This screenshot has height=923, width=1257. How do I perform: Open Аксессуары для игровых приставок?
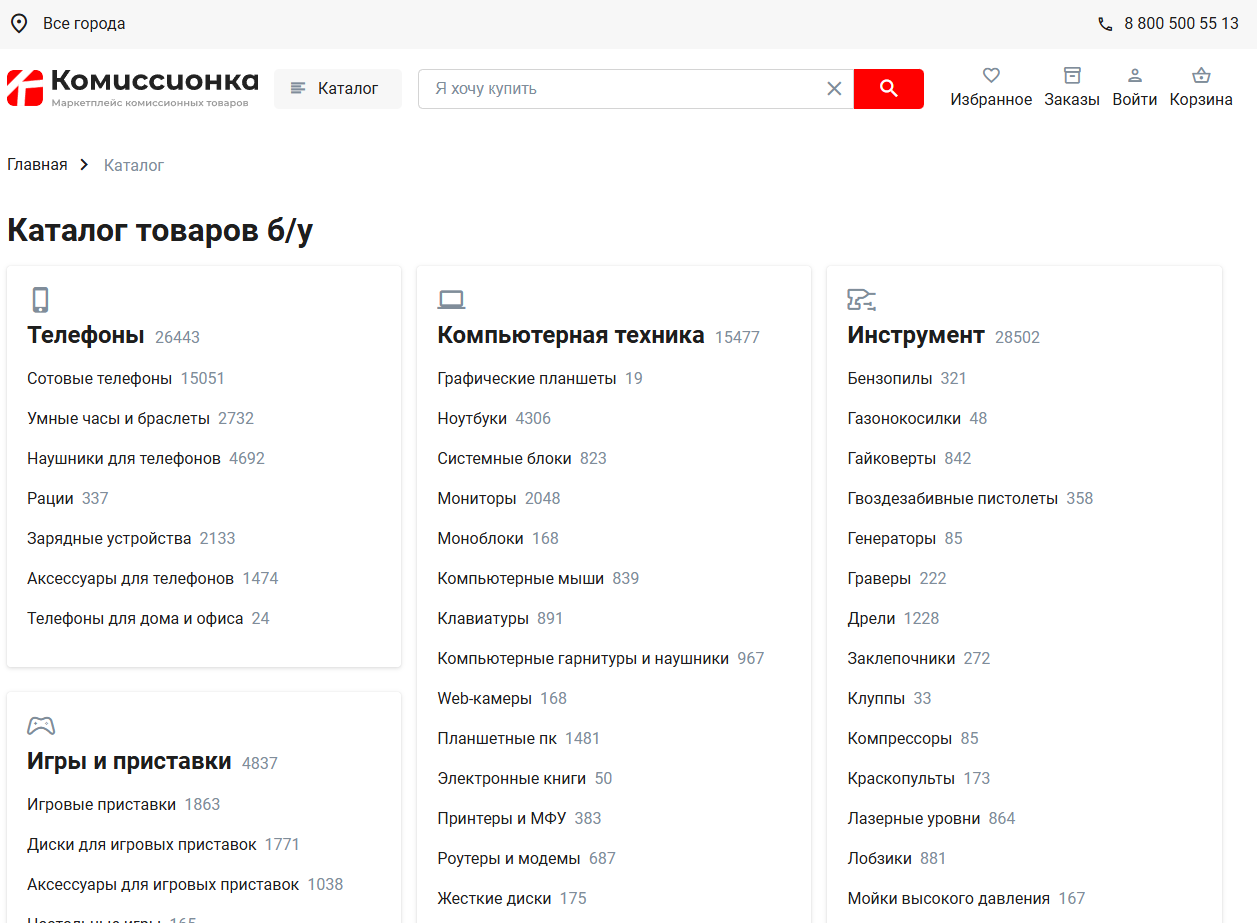pos(163,884)
